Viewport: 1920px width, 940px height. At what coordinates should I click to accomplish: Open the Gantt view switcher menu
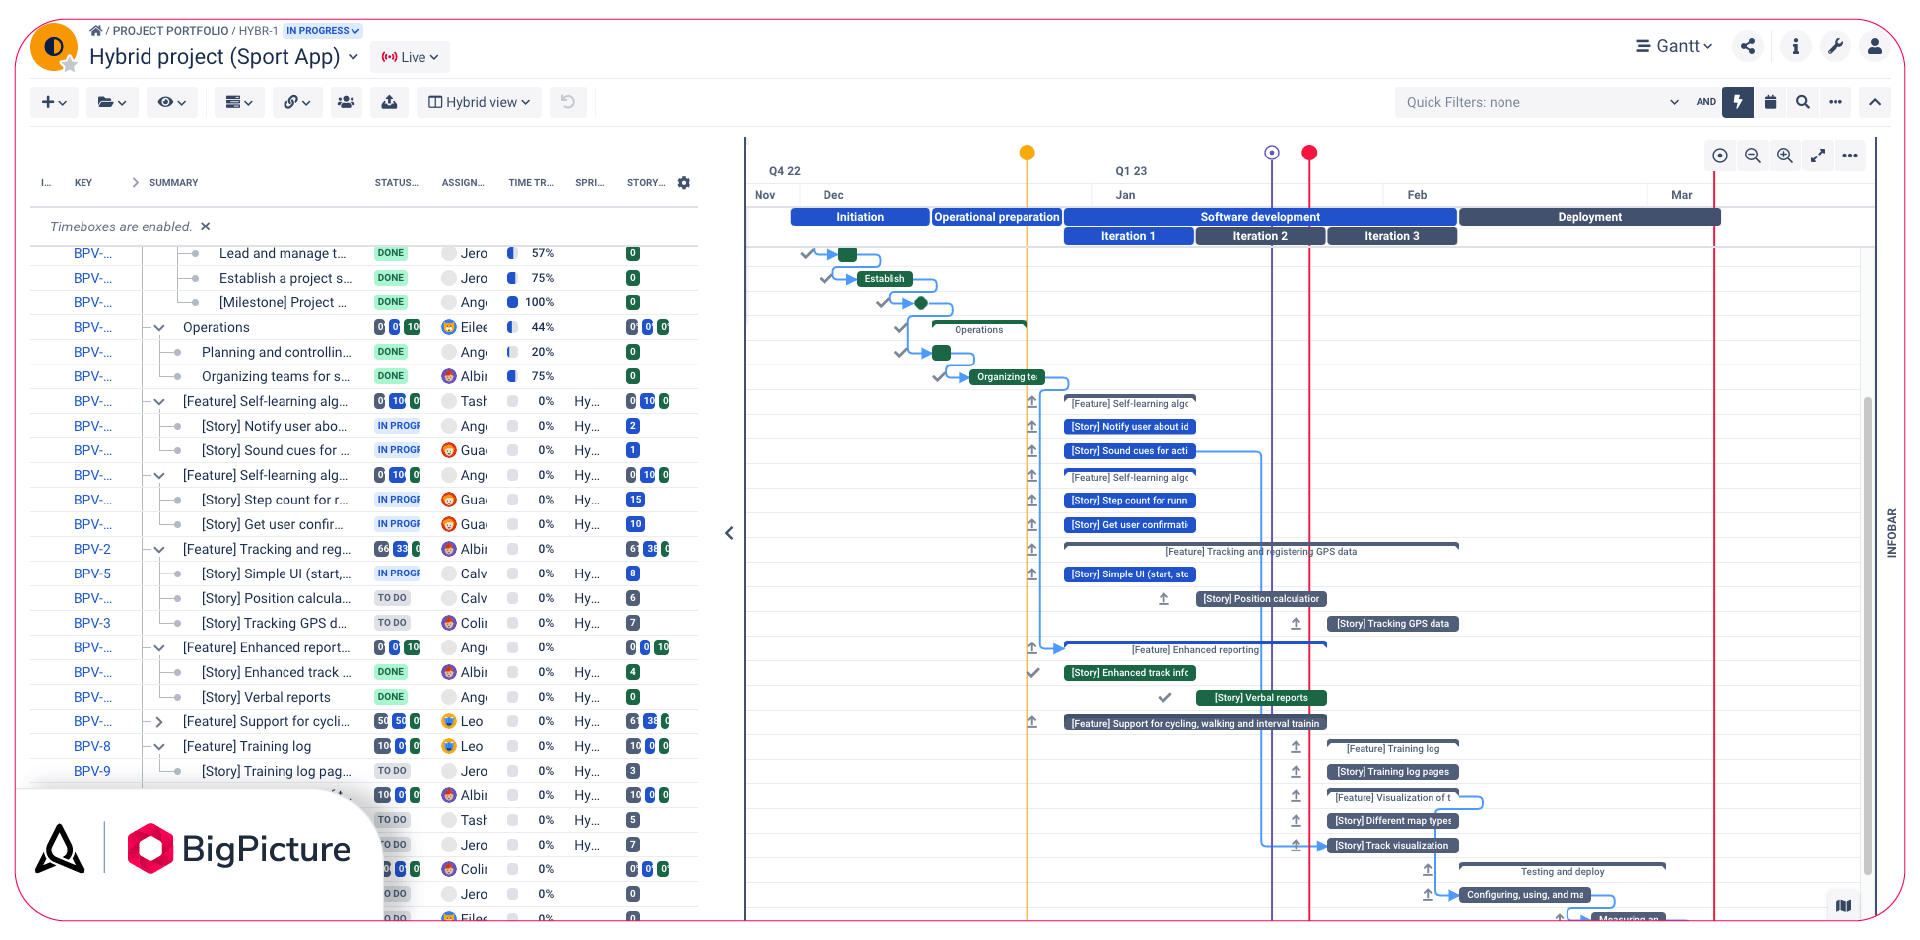click(1673, 46)
